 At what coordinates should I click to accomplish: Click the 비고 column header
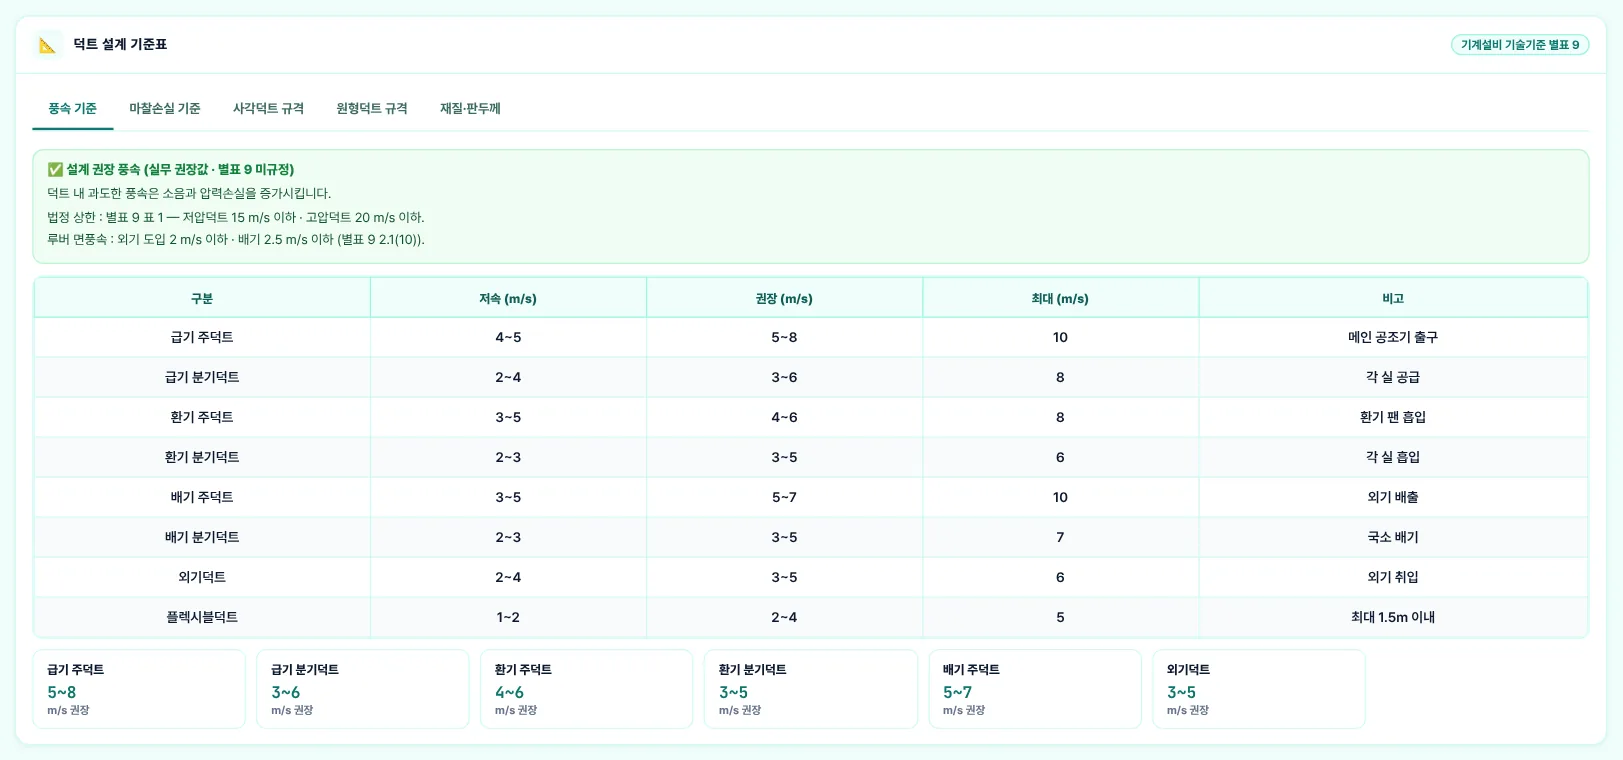pos(1393,298)
